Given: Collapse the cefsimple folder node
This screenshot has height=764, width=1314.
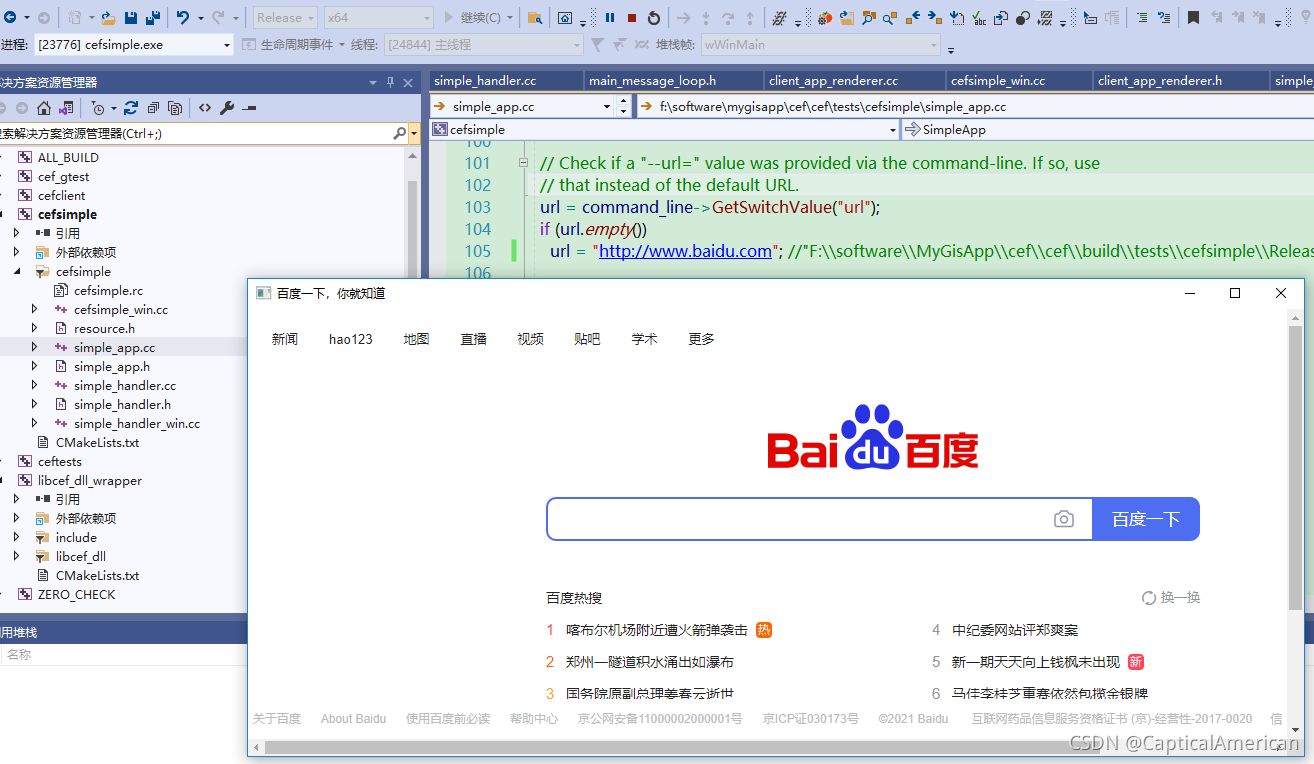Looking at the screenshot, I should (x=17, y=272).
